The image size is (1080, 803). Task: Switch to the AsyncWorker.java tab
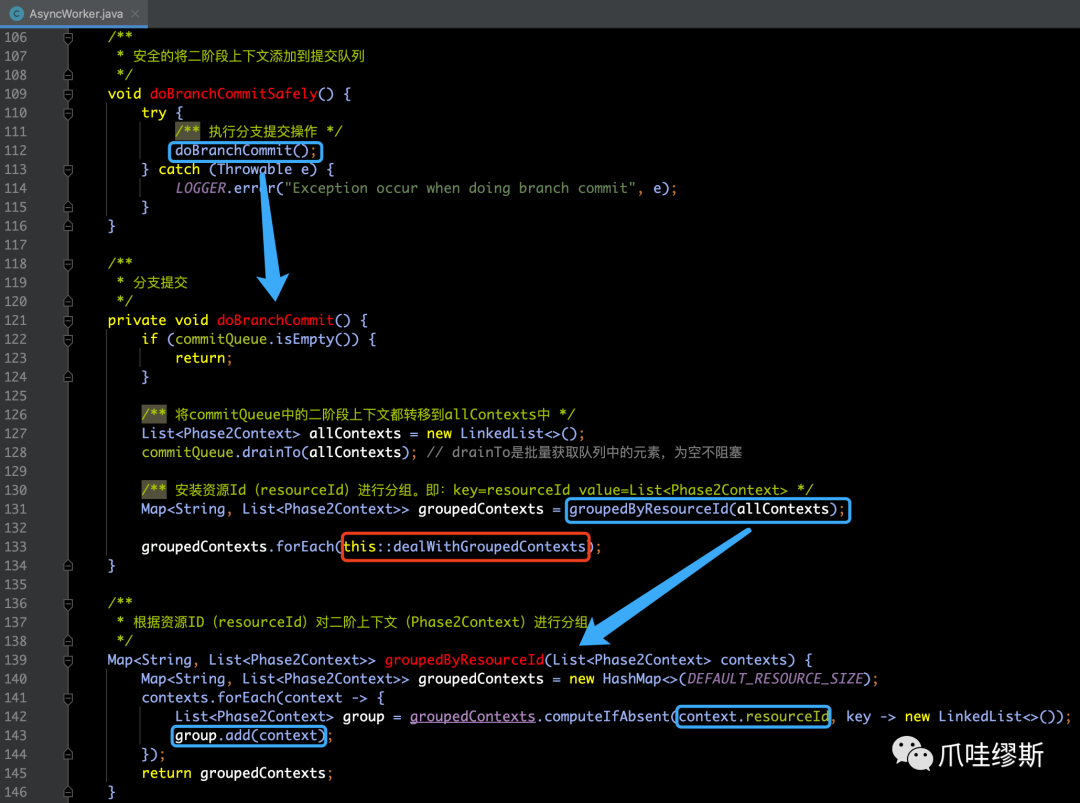click(74, 14)
